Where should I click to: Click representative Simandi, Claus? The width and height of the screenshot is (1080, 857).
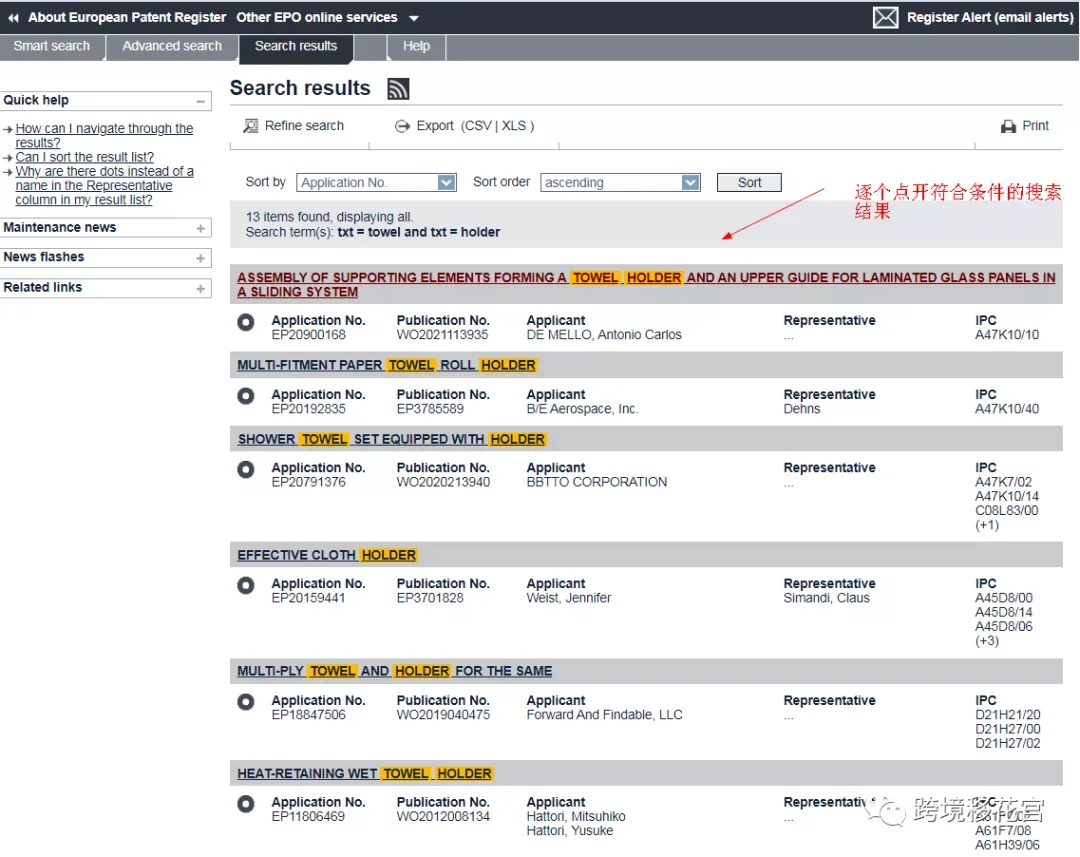[x=827, y=598]
